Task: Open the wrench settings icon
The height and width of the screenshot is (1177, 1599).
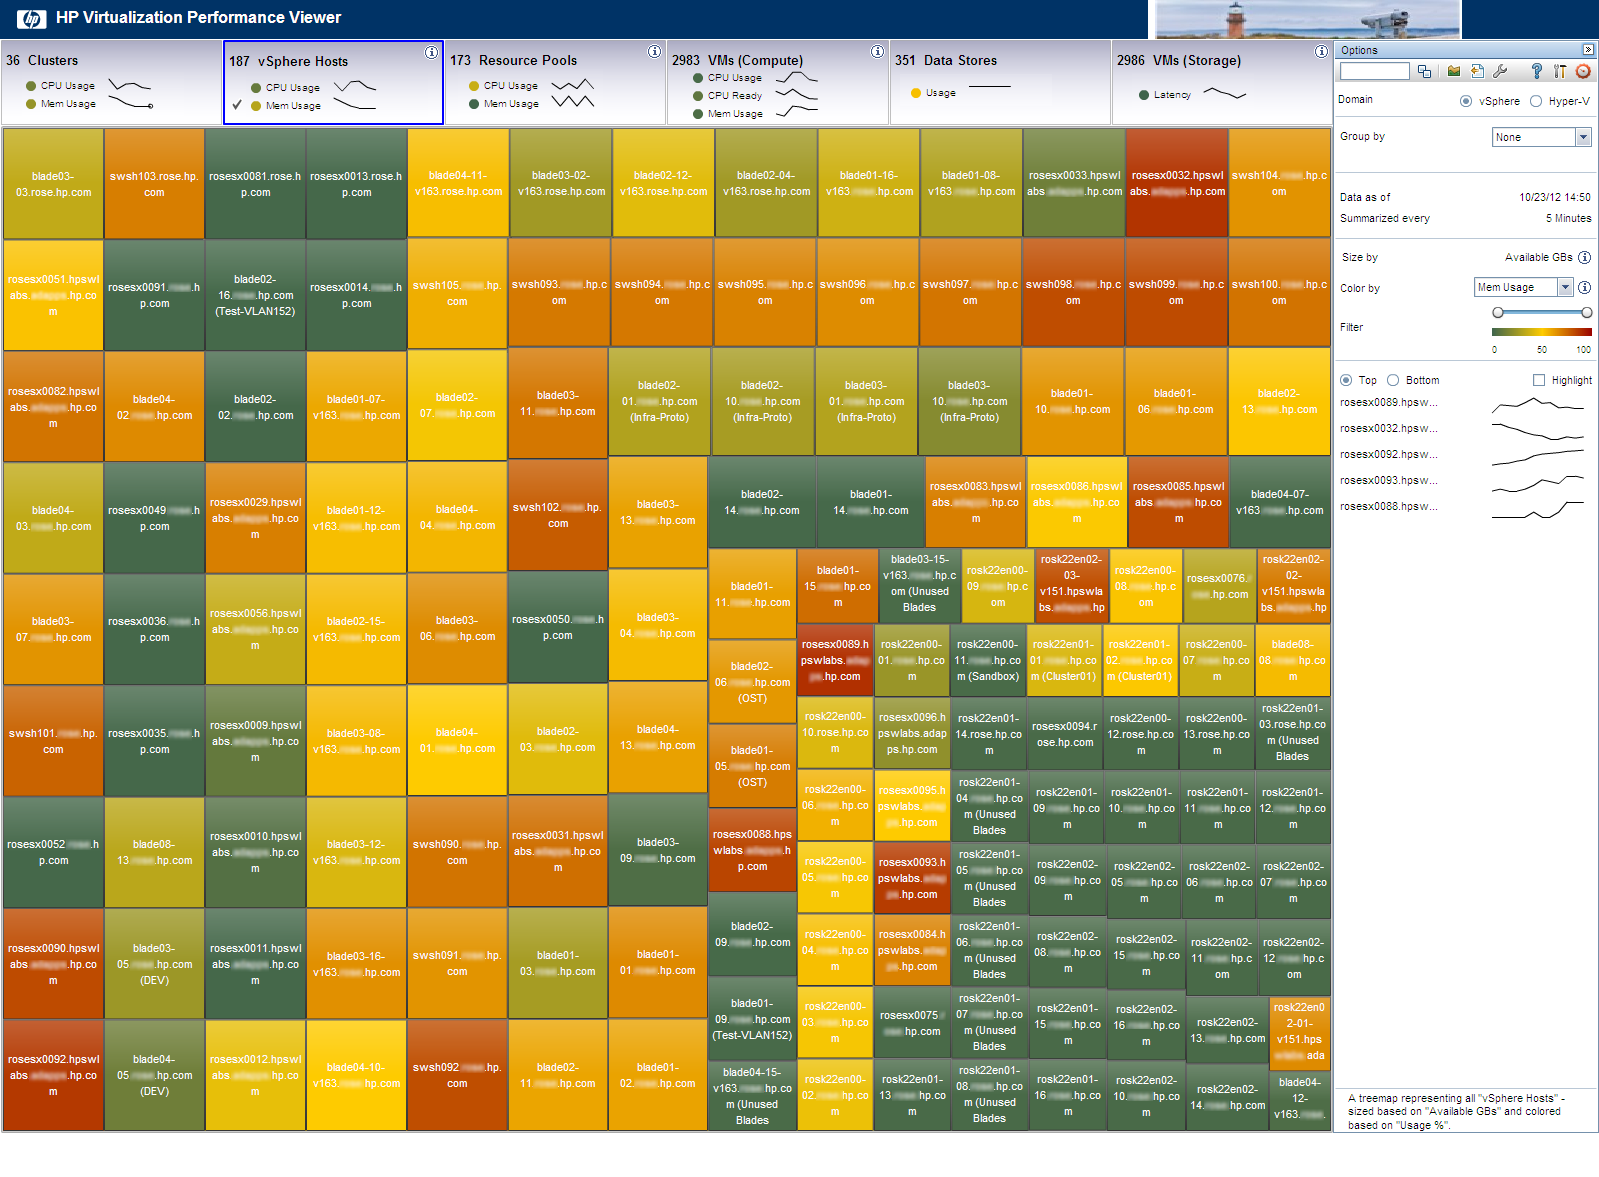Action: (x=1500, y=71)
